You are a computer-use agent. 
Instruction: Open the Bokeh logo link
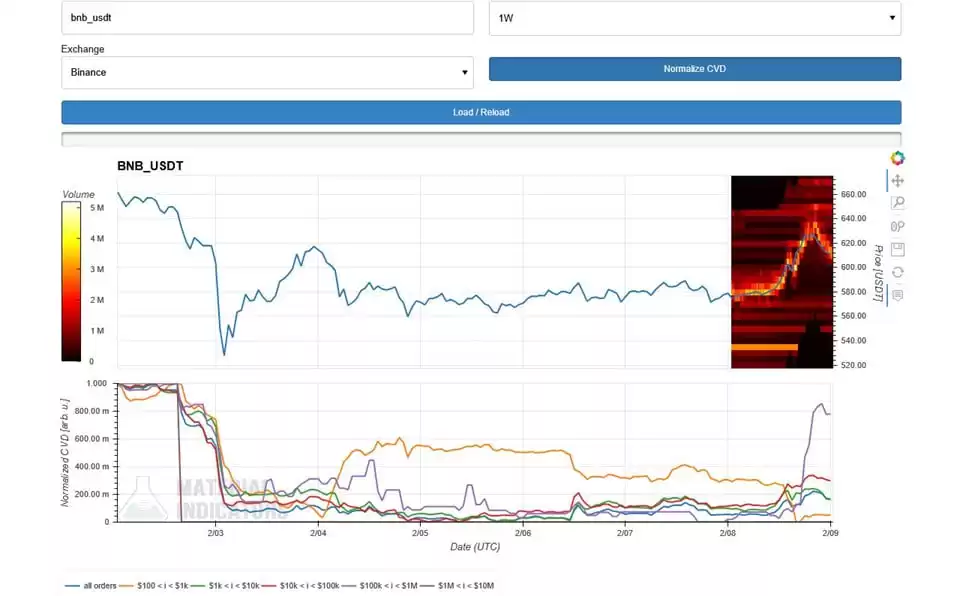[897, 158]
